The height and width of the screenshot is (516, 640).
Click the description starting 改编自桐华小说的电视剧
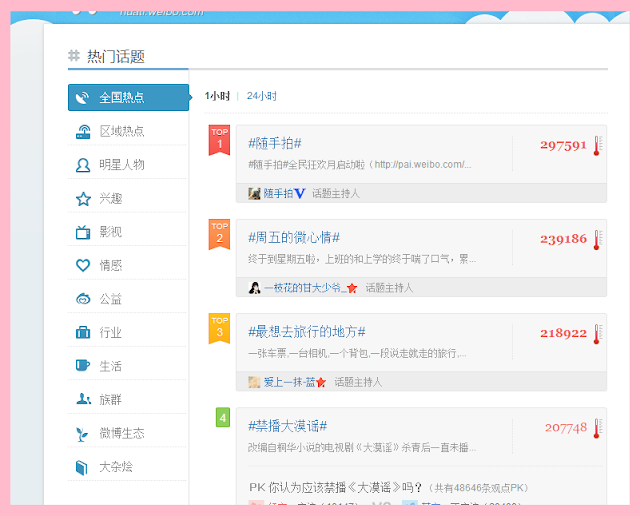362,448
